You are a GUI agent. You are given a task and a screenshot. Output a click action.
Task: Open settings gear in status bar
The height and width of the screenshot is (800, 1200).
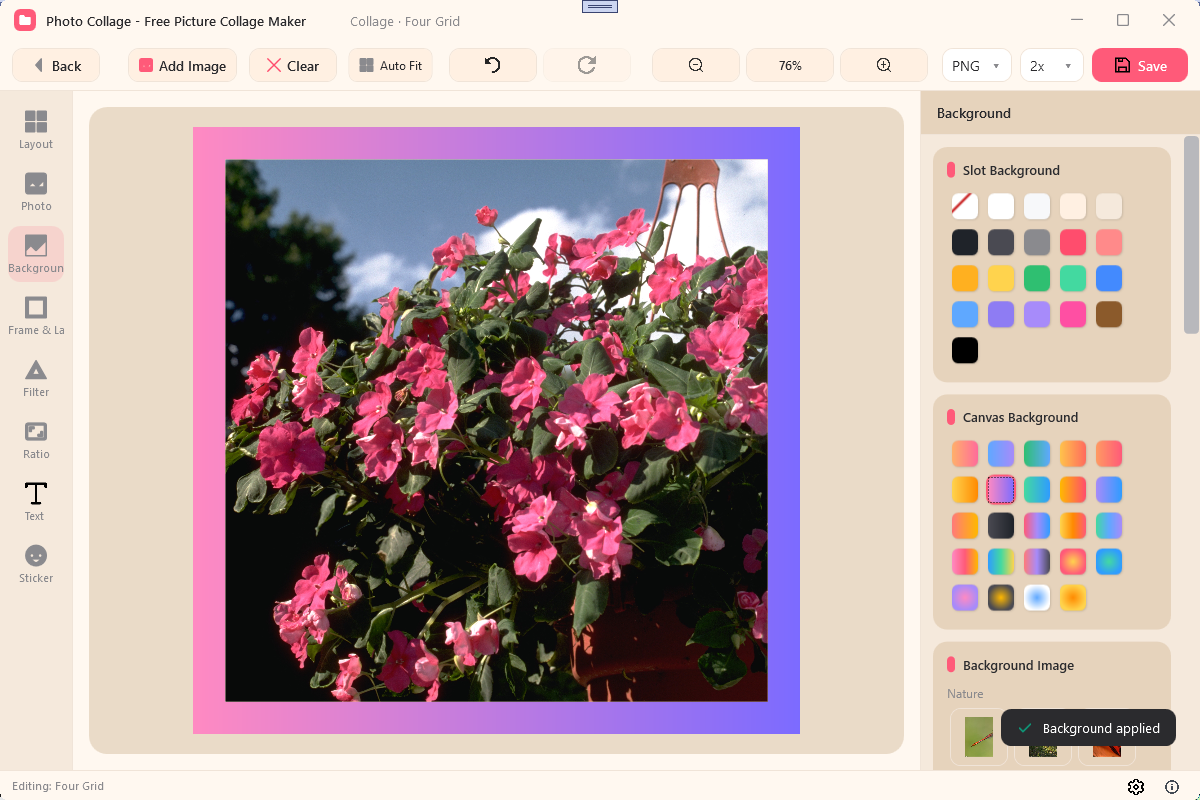(x=1136, y=786)
